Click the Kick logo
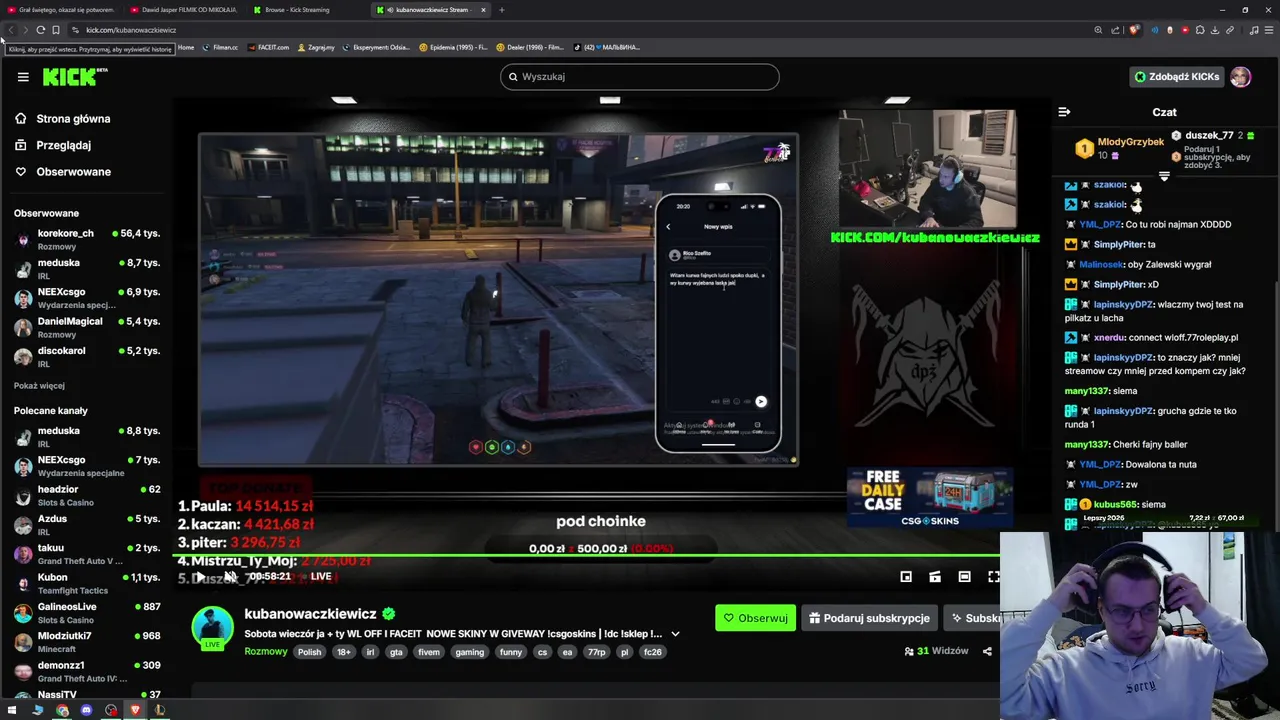Image resolution: width=1280 pixels, height=720 pixels. 75,77
